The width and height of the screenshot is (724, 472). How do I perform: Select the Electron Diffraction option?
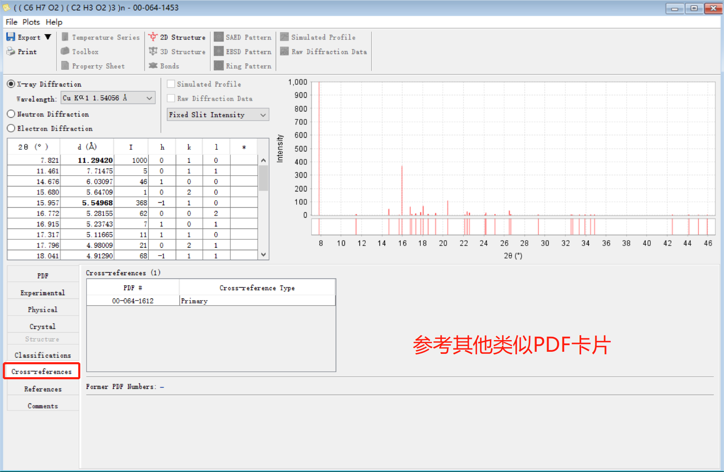pos(12,128)
